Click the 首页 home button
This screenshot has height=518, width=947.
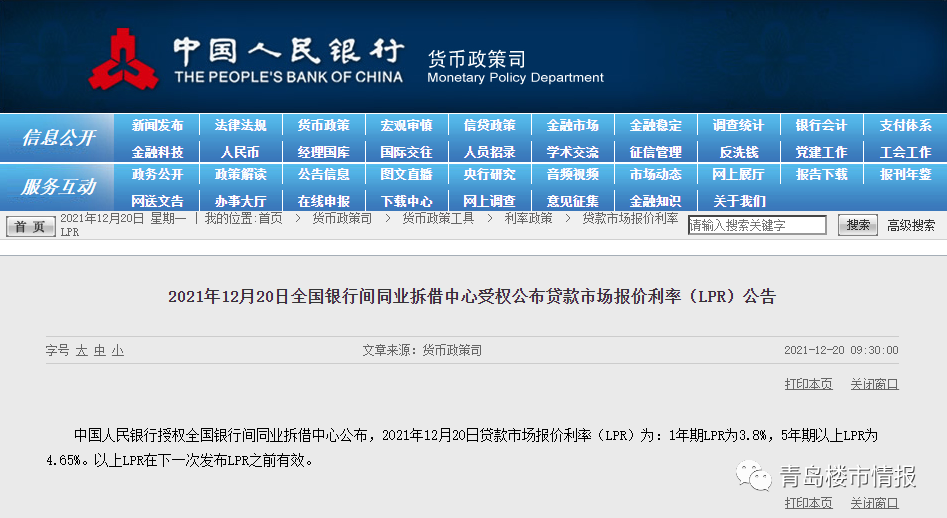click(30, 226)
